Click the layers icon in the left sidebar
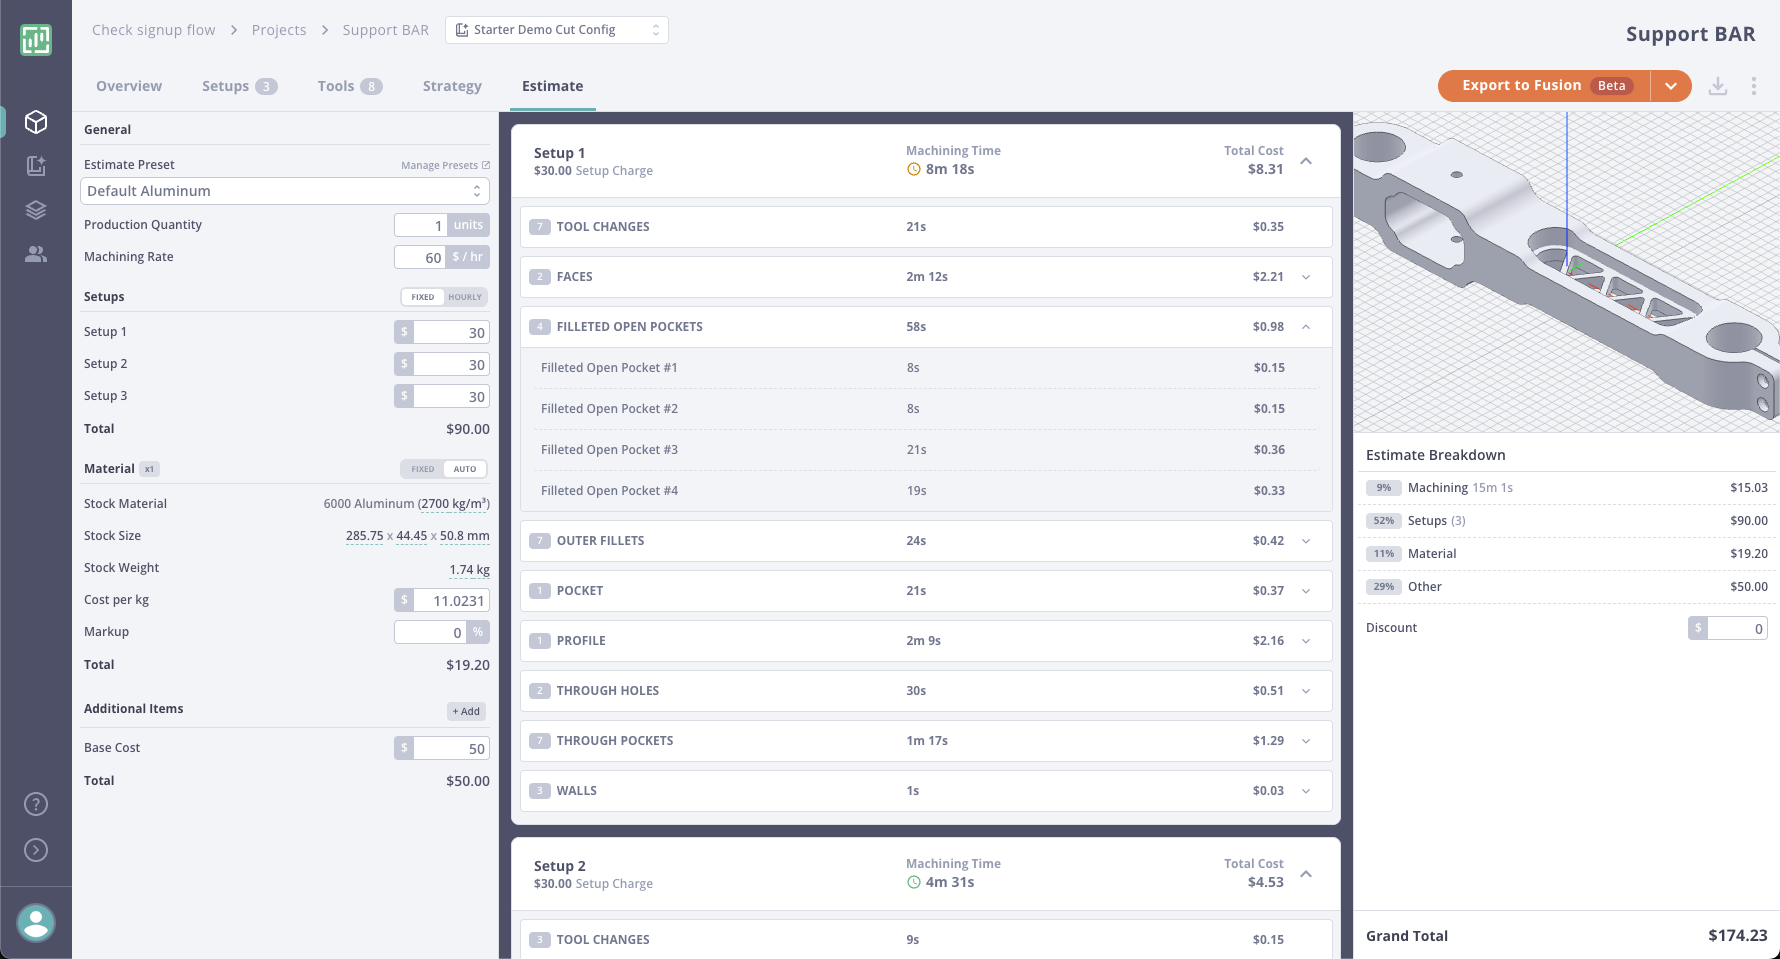Image resolution: width=1780 pixels, height=959 pixels. point(36,210)
